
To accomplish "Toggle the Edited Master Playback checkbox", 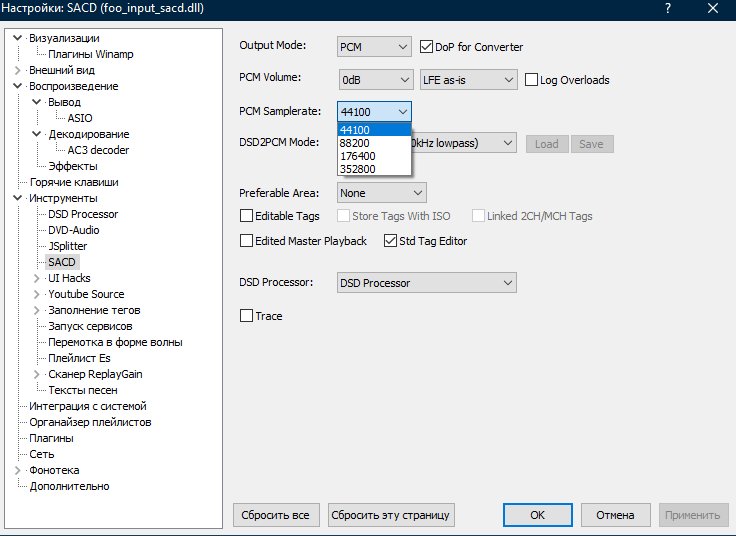I will pos(247,241).
